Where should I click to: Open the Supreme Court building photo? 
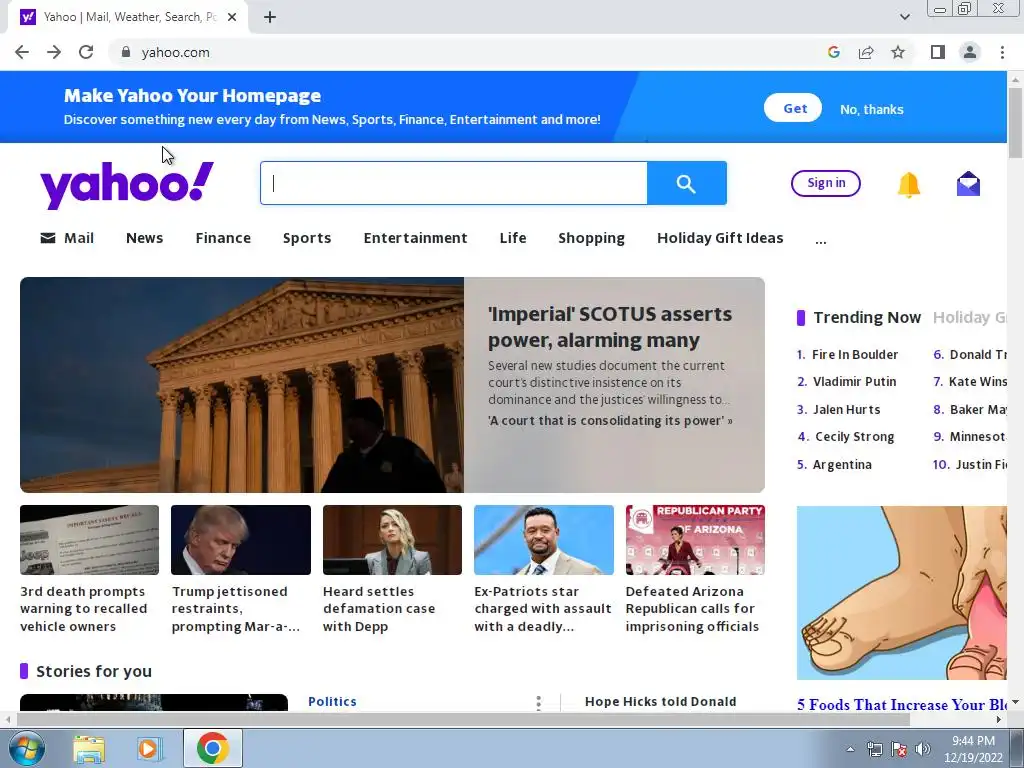(242, 385)
